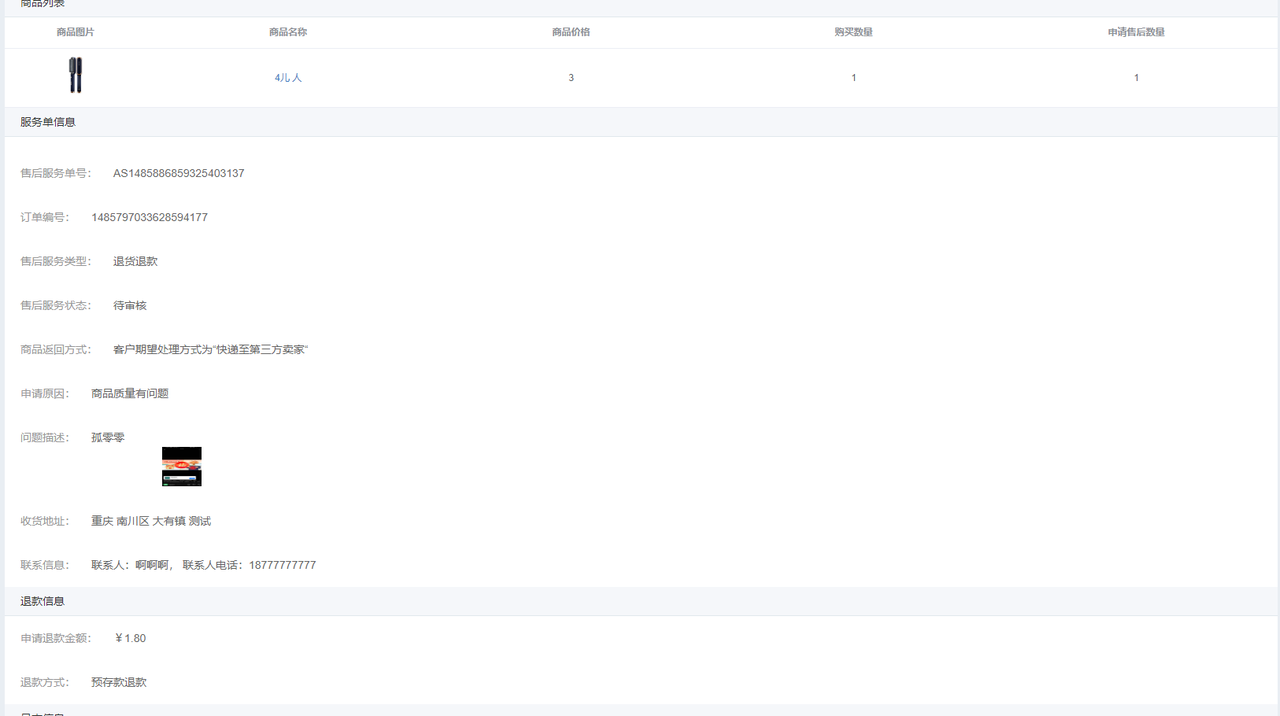Click the 商品返回方式 label

[x=56, y=350]
